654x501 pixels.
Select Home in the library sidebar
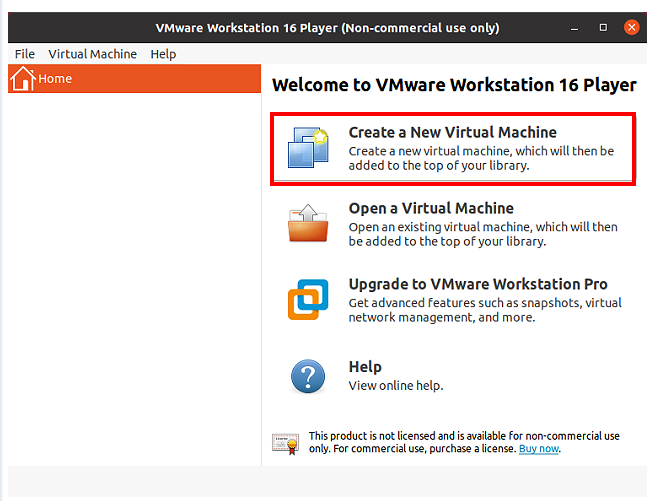(134, 78)
